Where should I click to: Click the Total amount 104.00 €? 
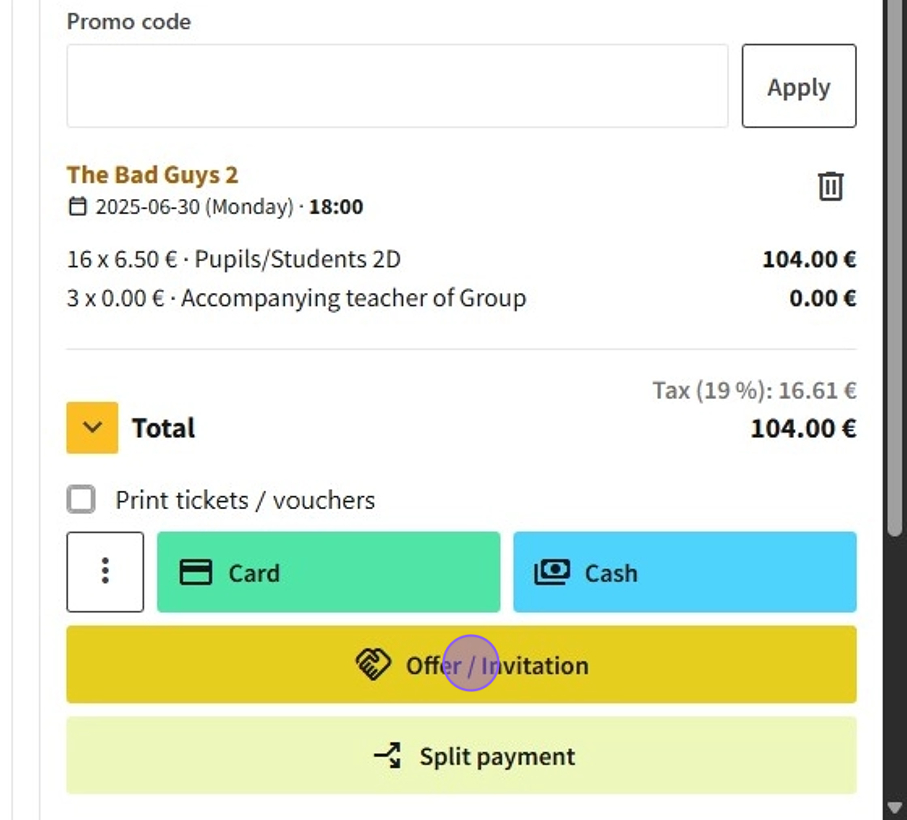pos(803,429)
